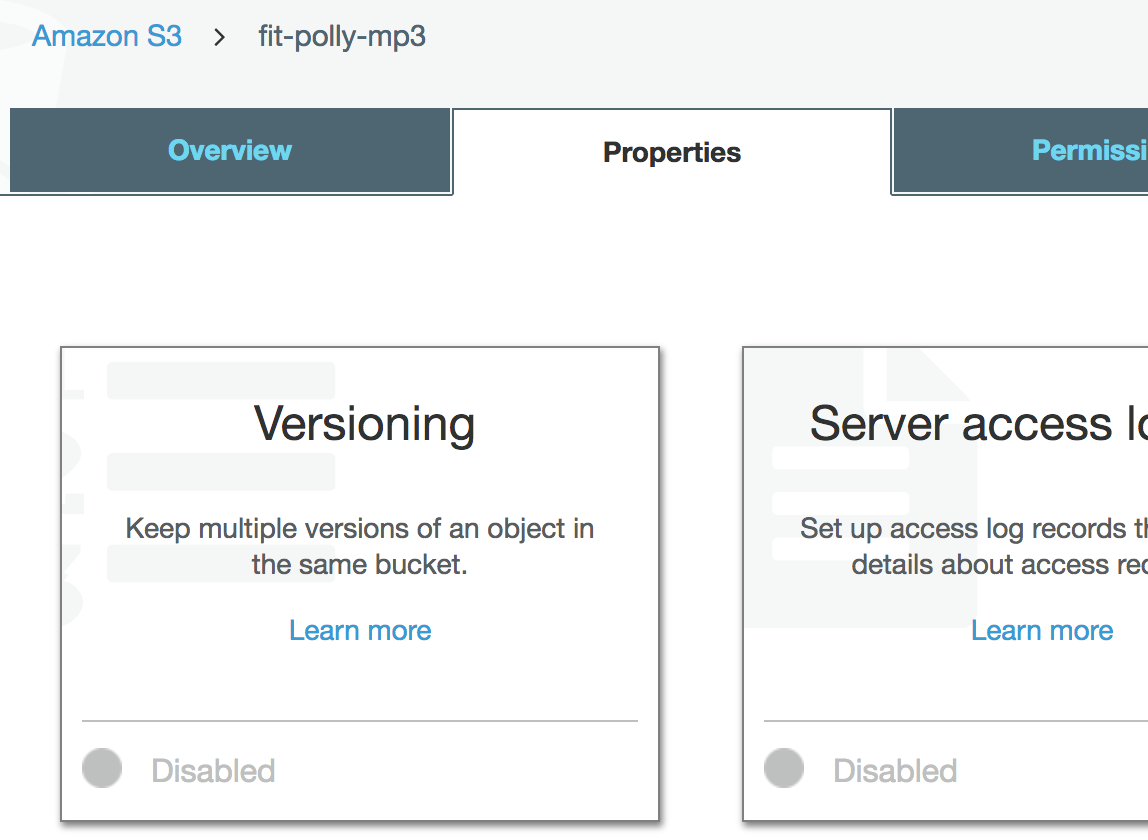The image size is (1148, 840).
Task: Click the Disabled label in Versioning card
Action: click(x=213, y=771)
